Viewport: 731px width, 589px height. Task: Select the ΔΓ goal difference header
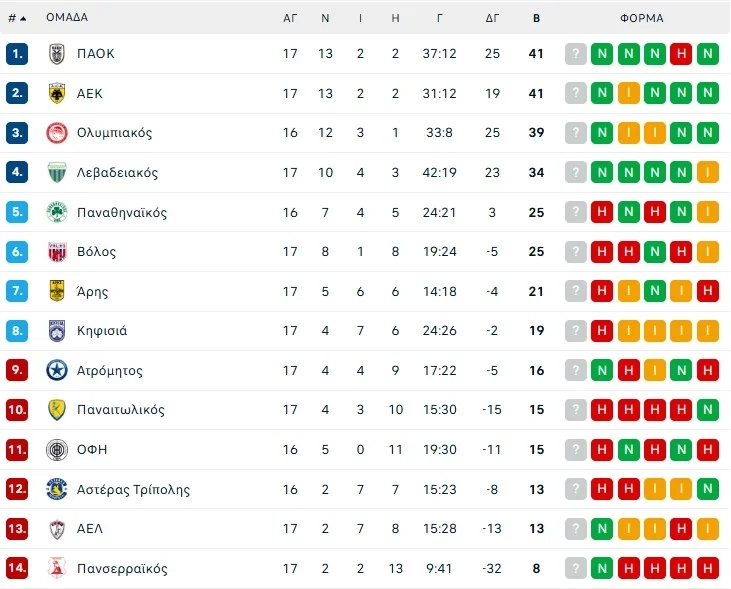tap(492, 18)
